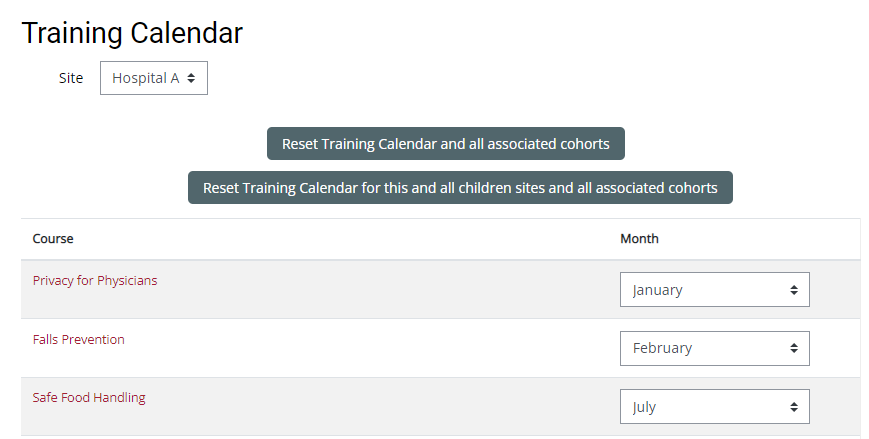Click the up-down arrow icon beside January
Image resolution: width=869 pixels, height=439 pixels.
[794, 290]
